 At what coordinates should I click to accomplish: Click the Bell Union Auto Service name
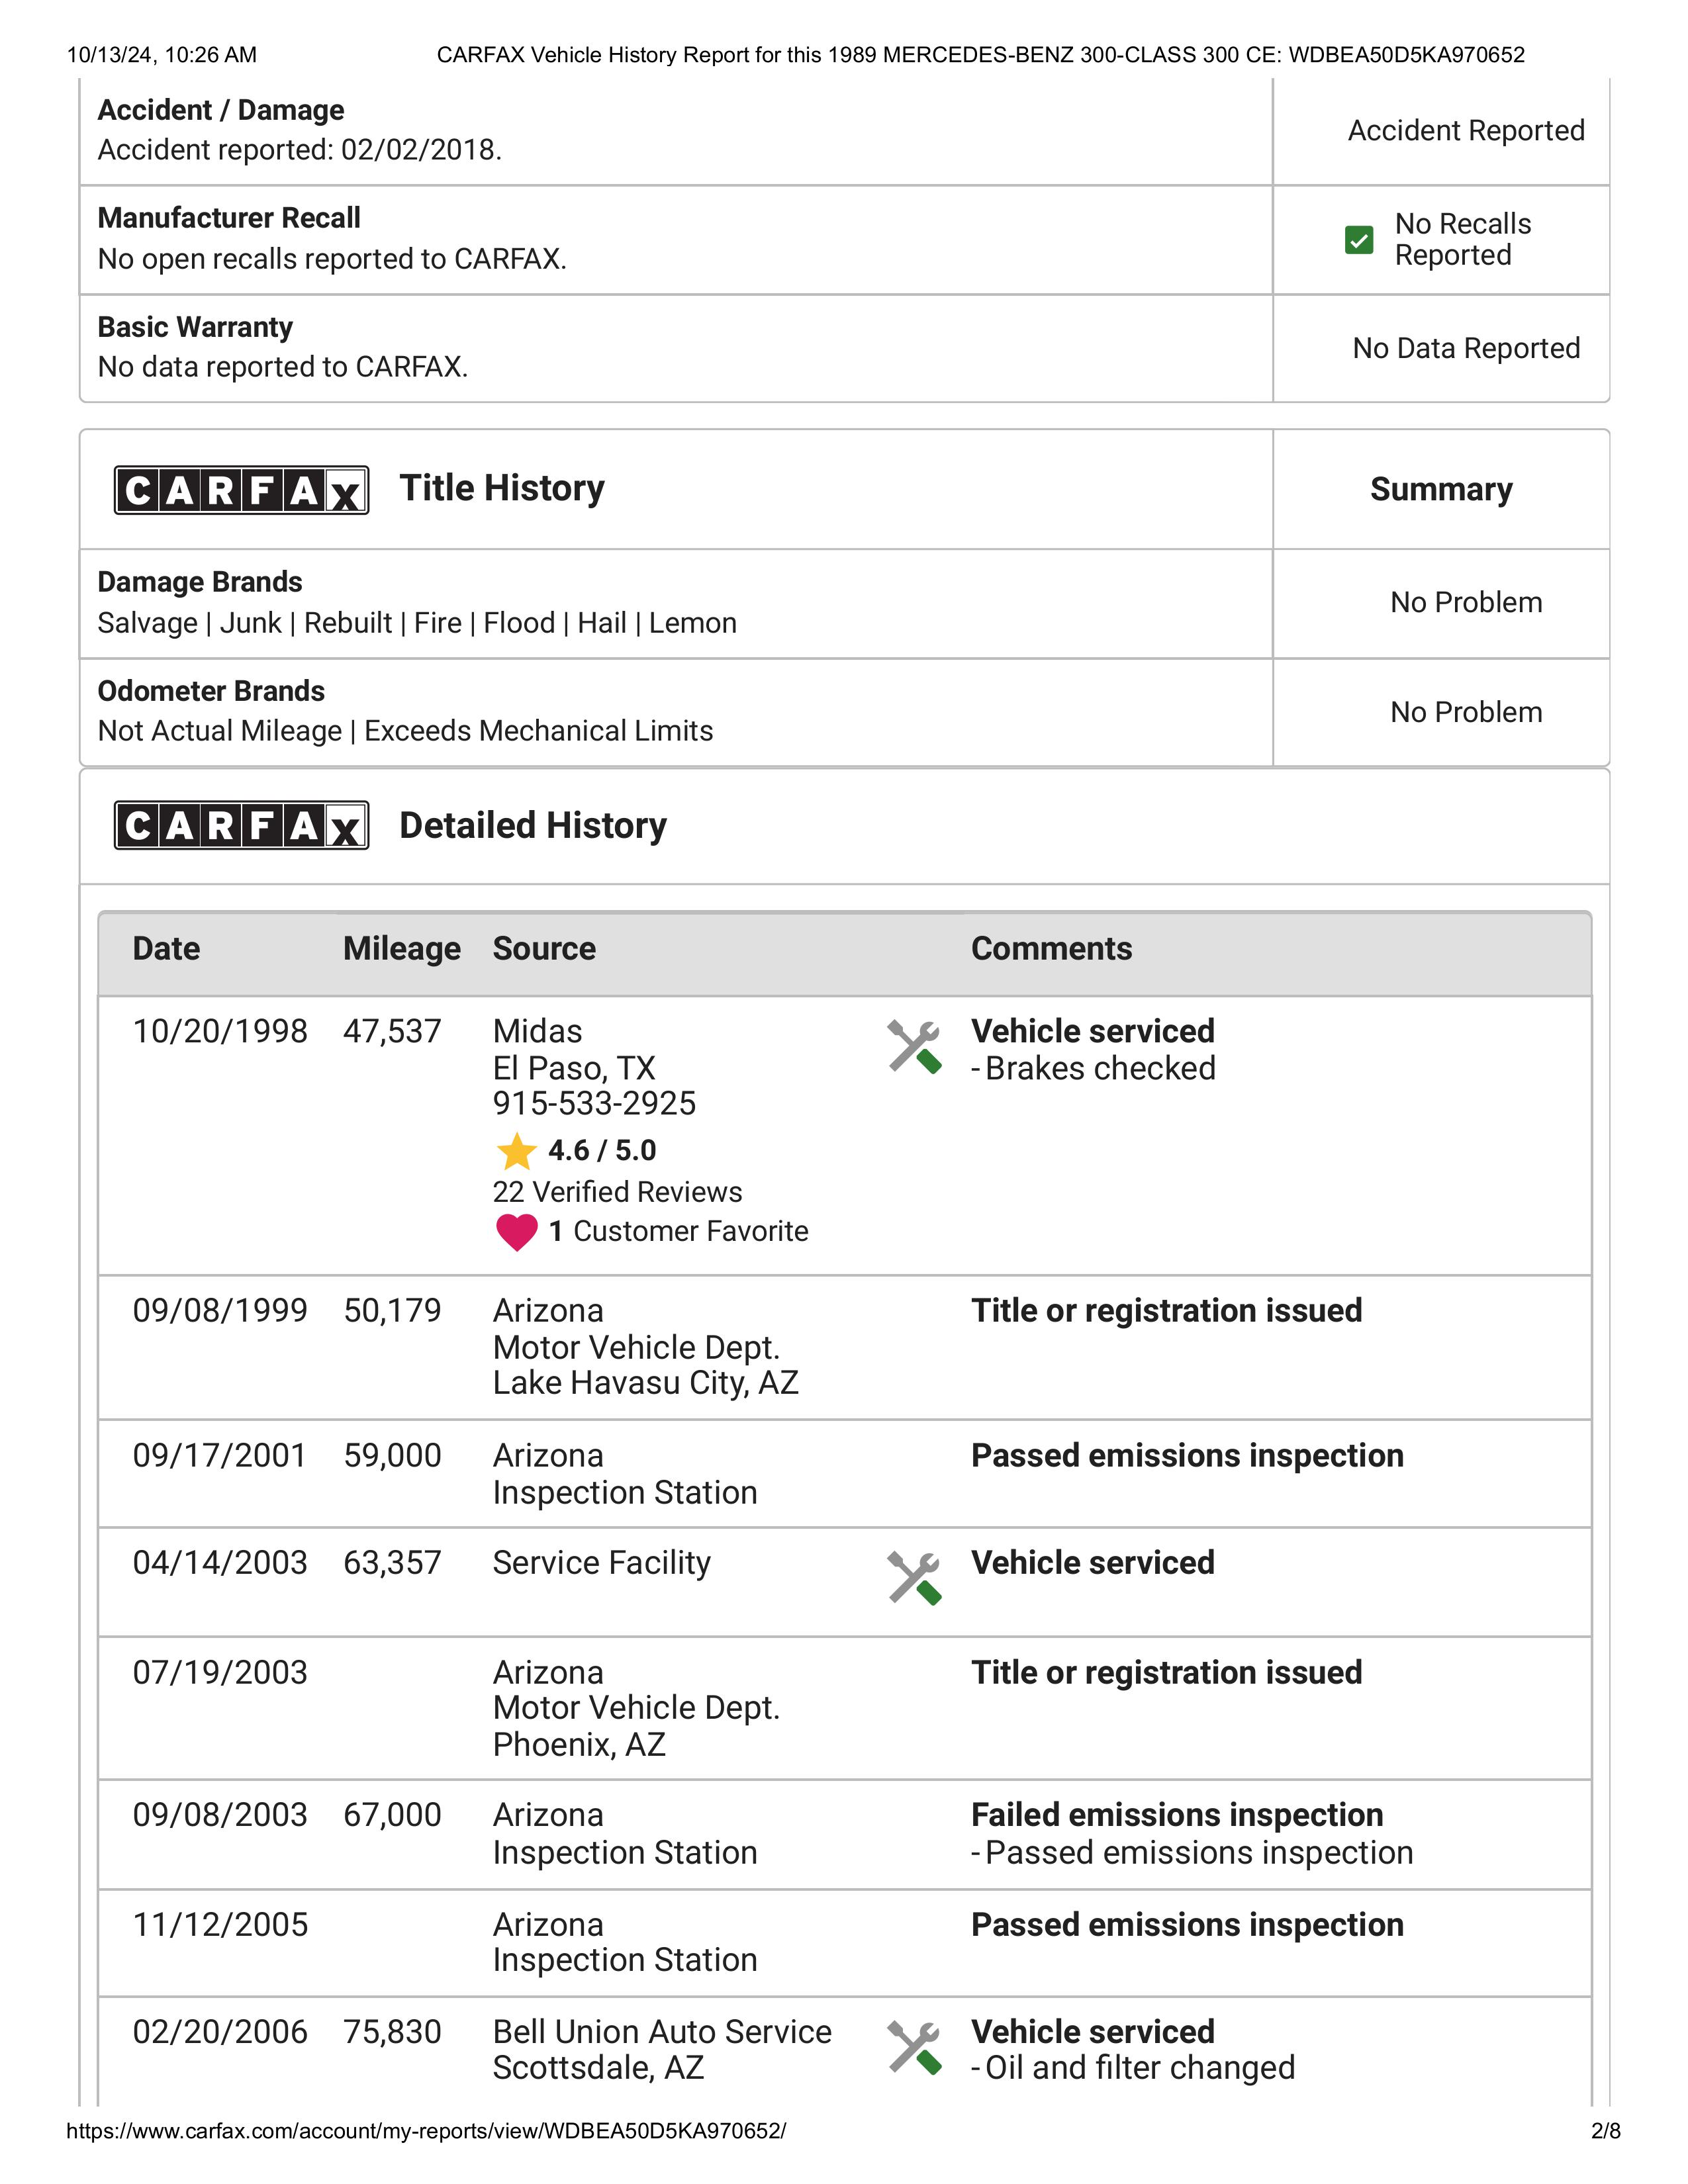click(x=662, y=2032)
